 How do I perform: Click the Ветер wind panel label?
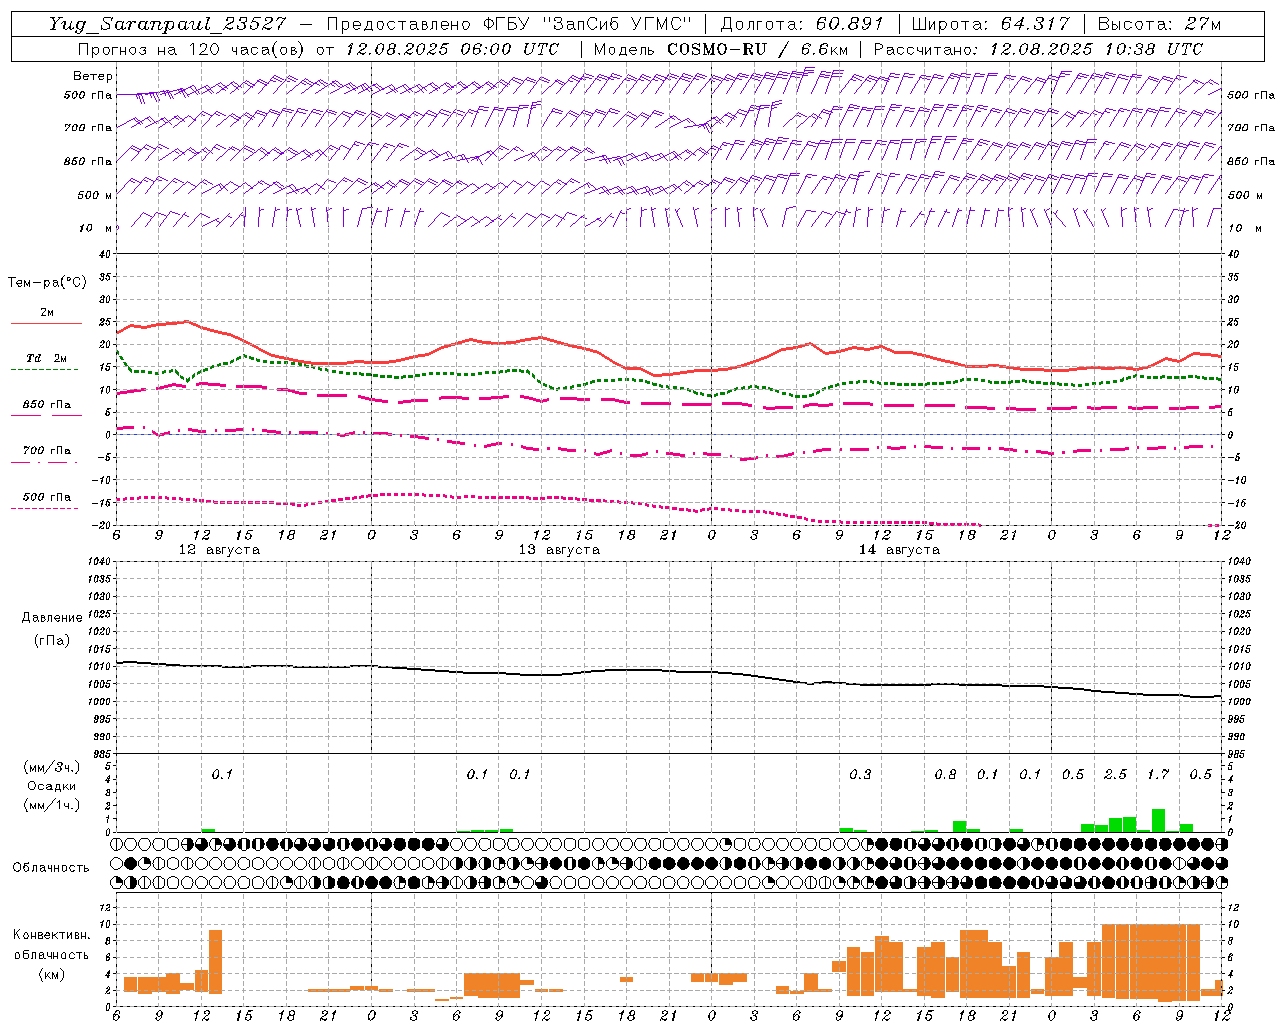[93, 76]
